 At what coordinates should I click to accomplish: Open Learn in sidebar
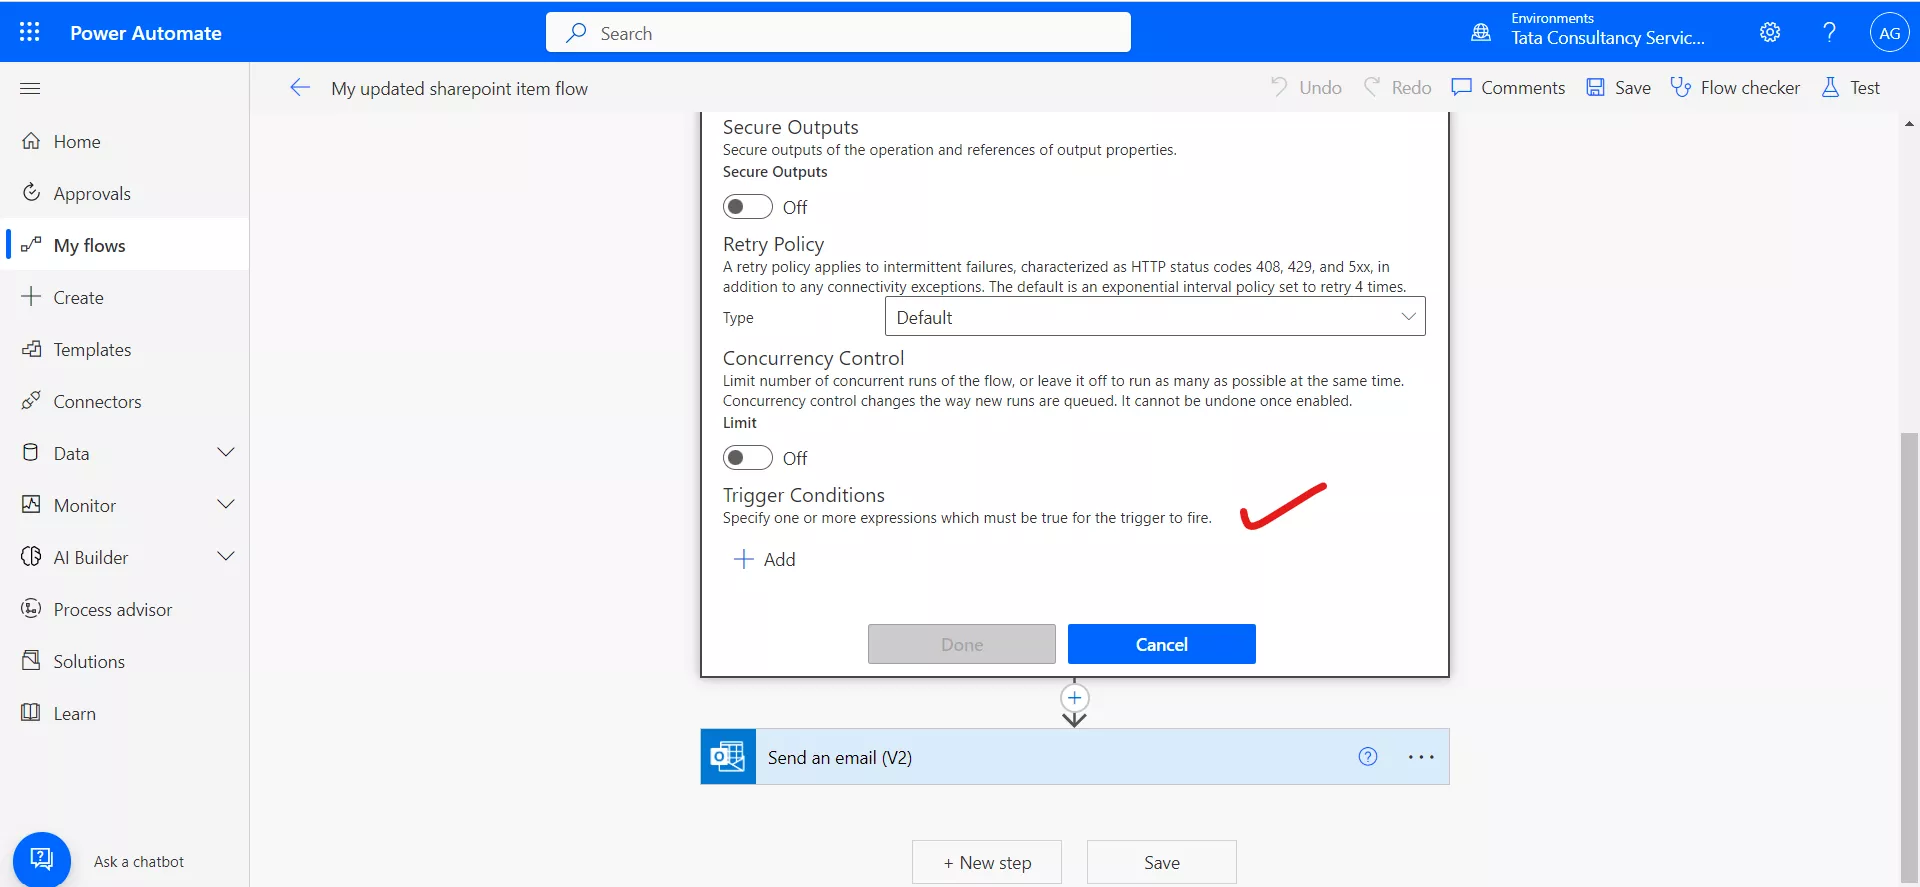(x=124, y=714)
